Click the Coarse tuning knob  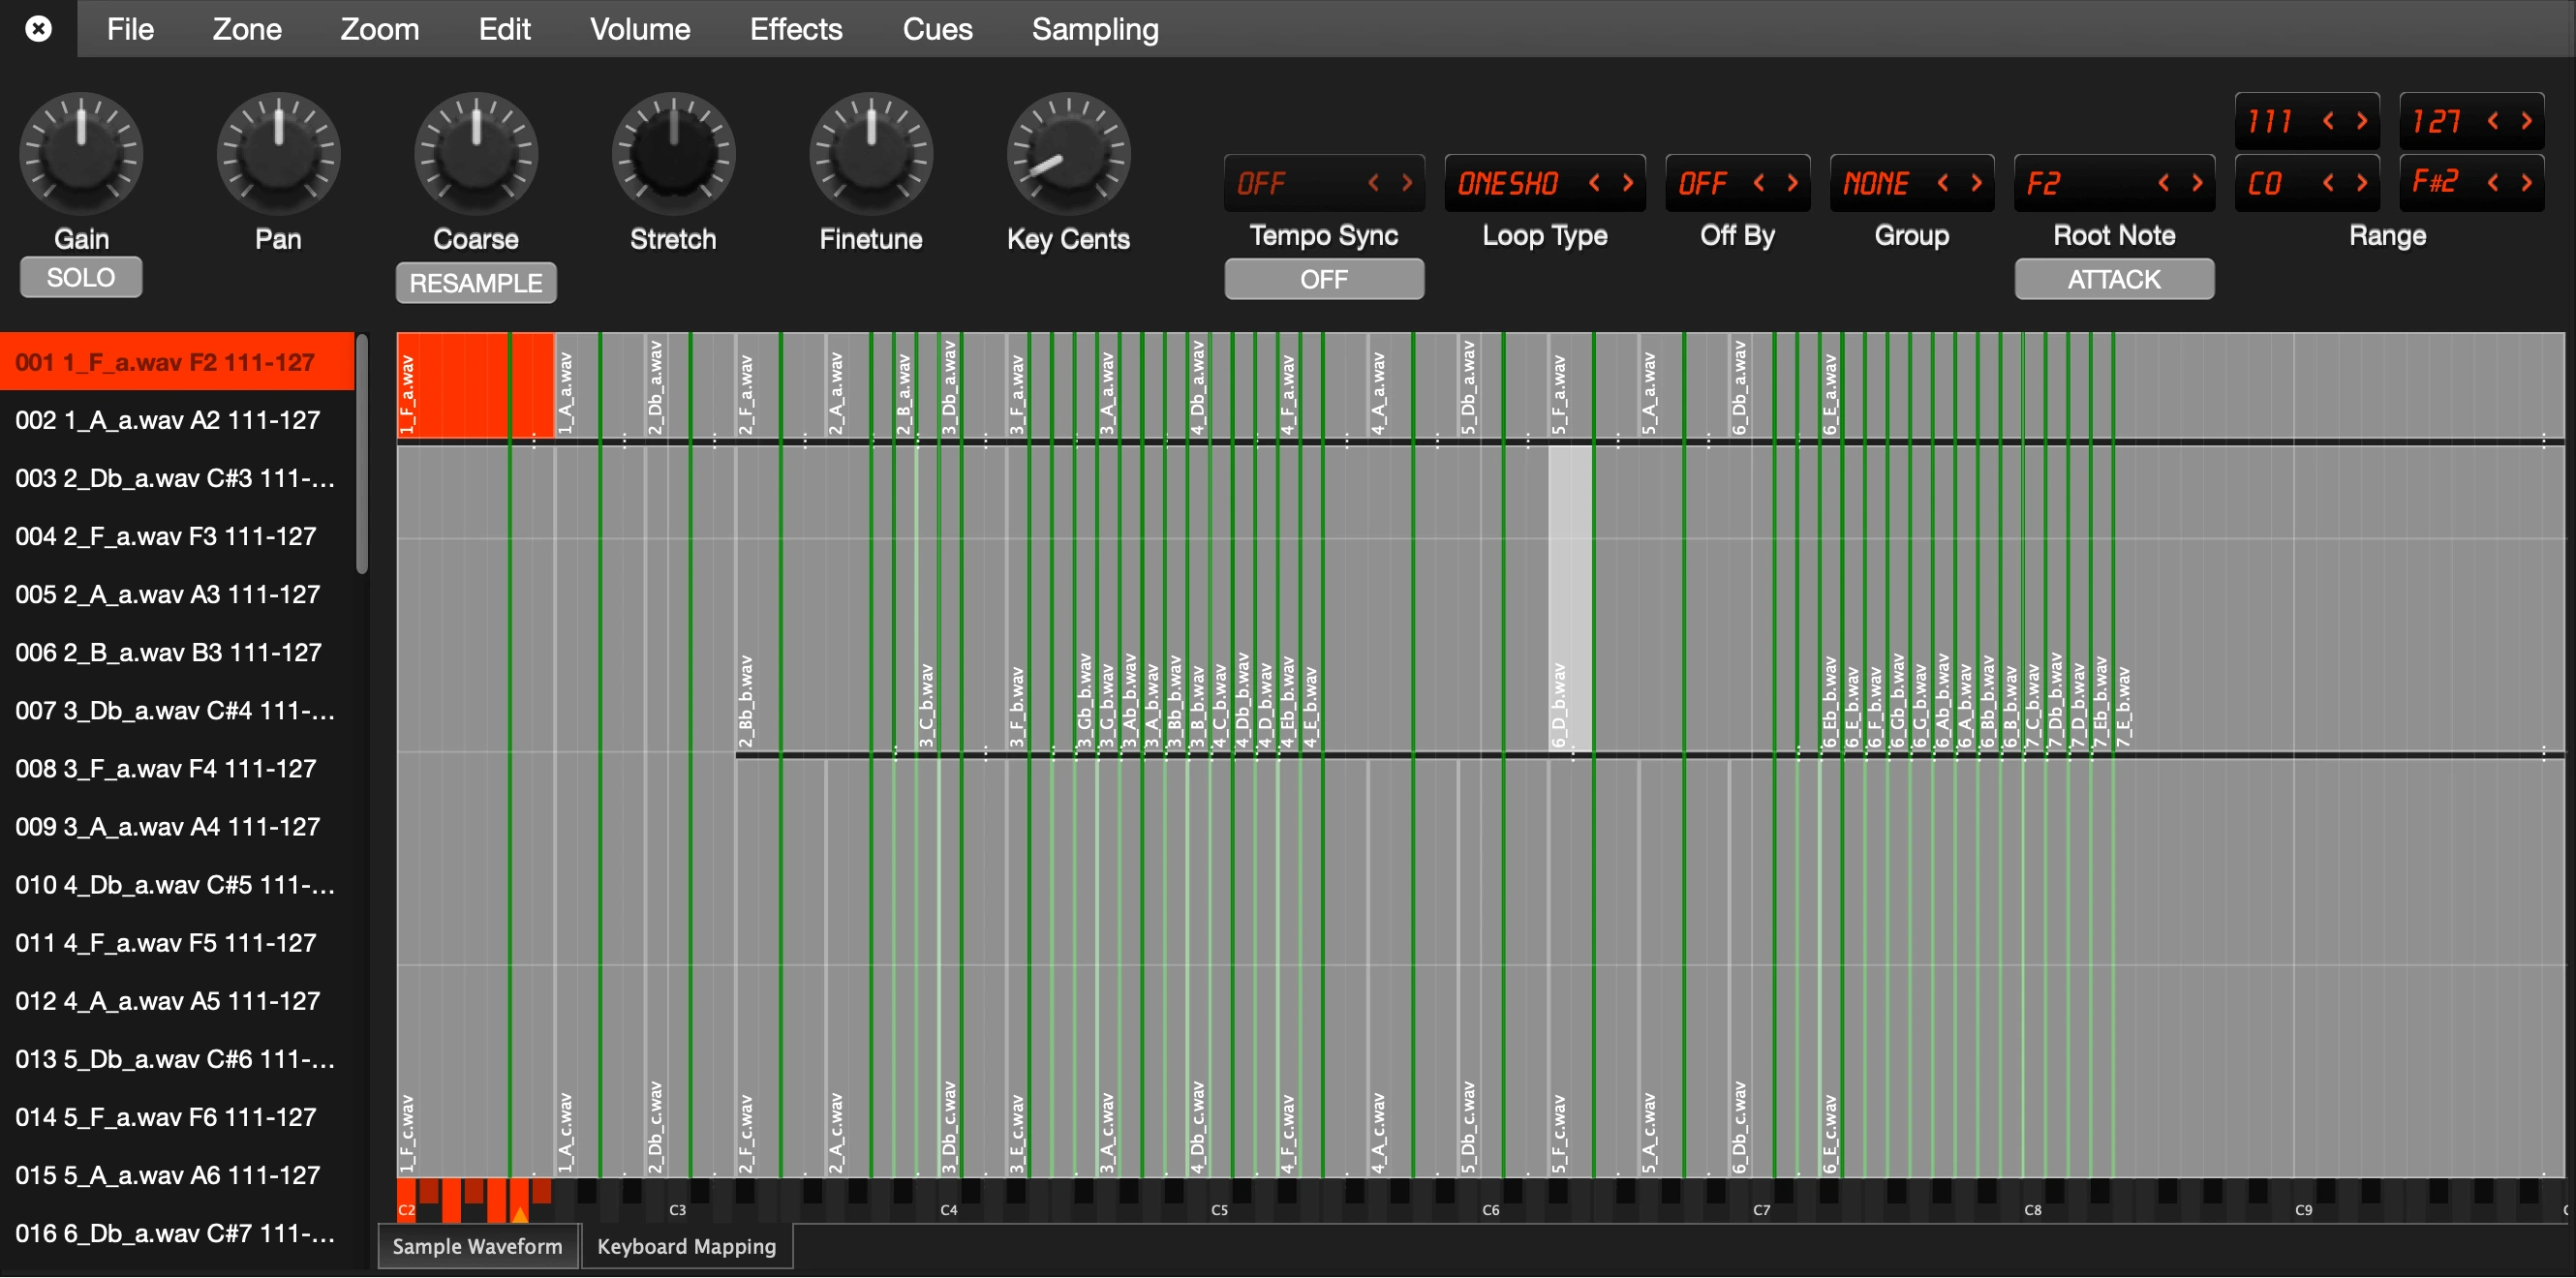coord(476,155)
